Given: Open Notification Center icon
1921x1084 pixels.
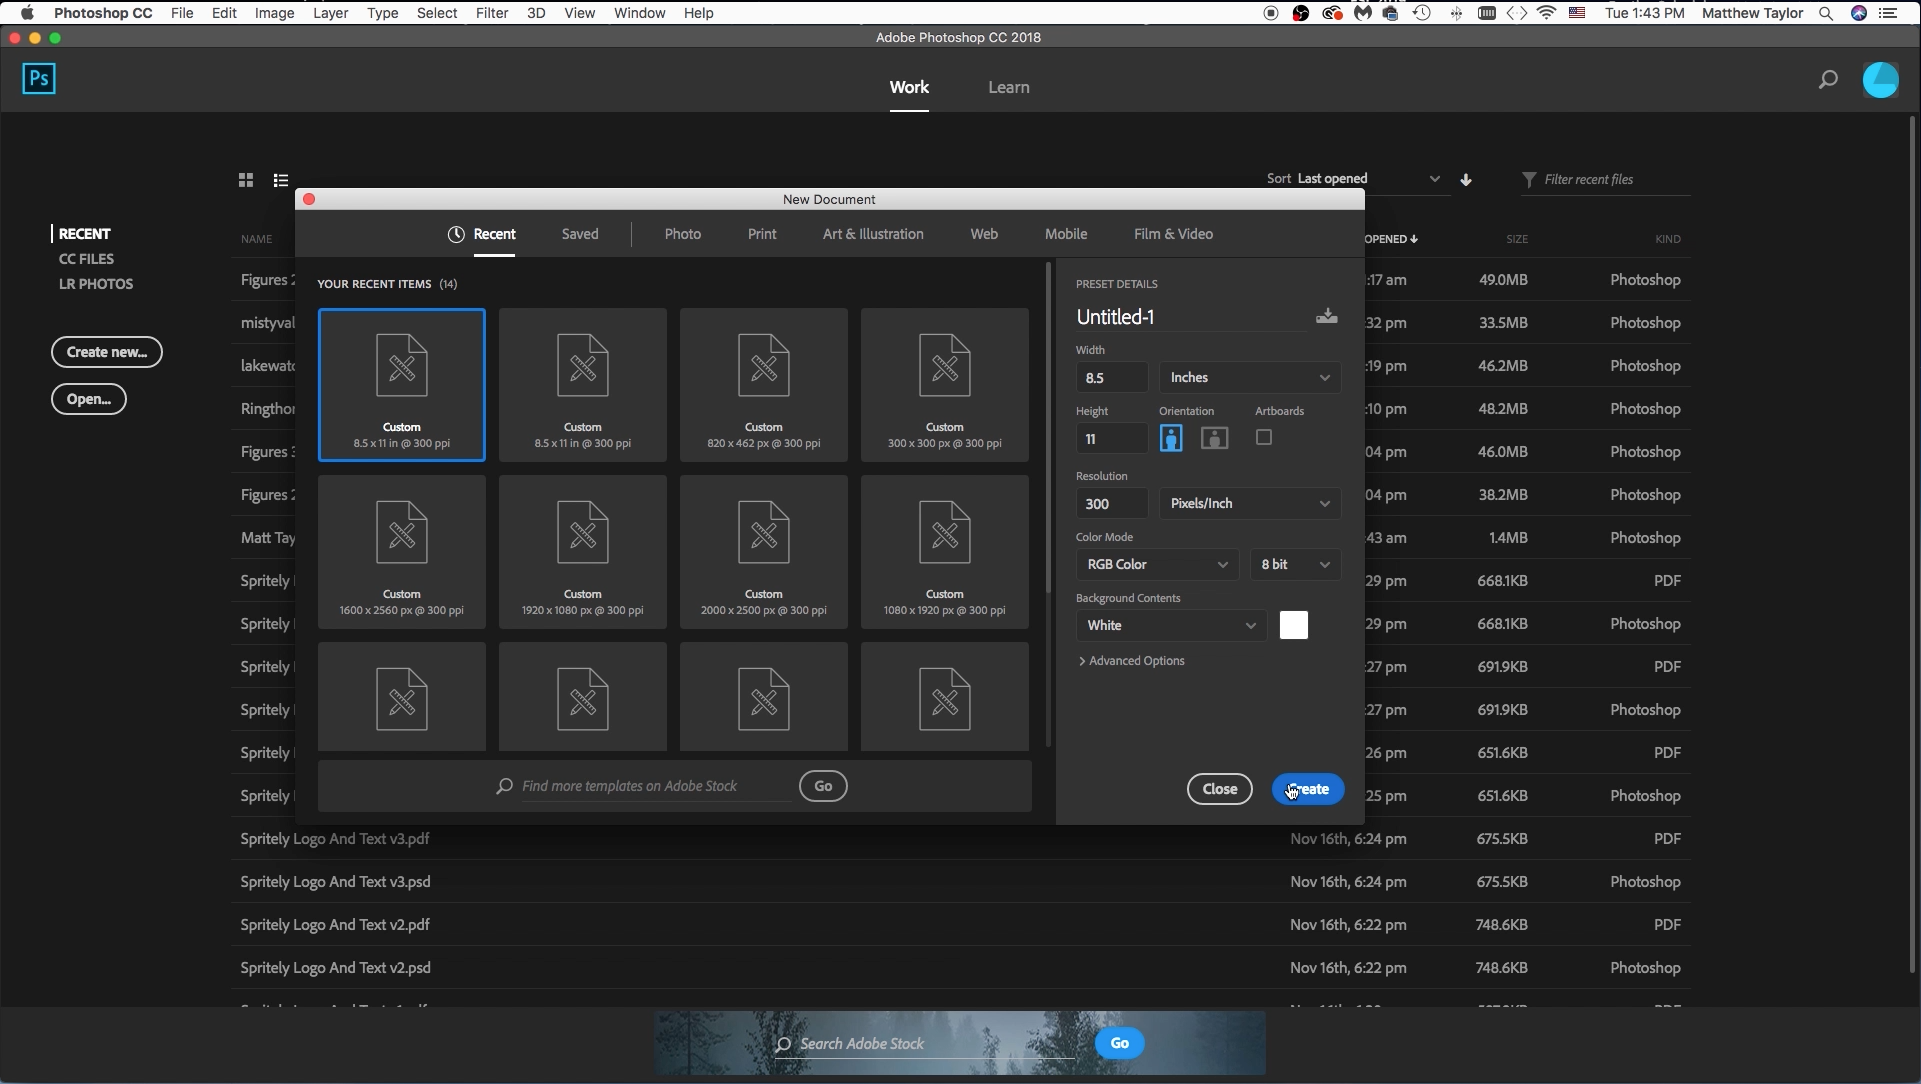Looking at the screenshot, I should click(1888, 13).
